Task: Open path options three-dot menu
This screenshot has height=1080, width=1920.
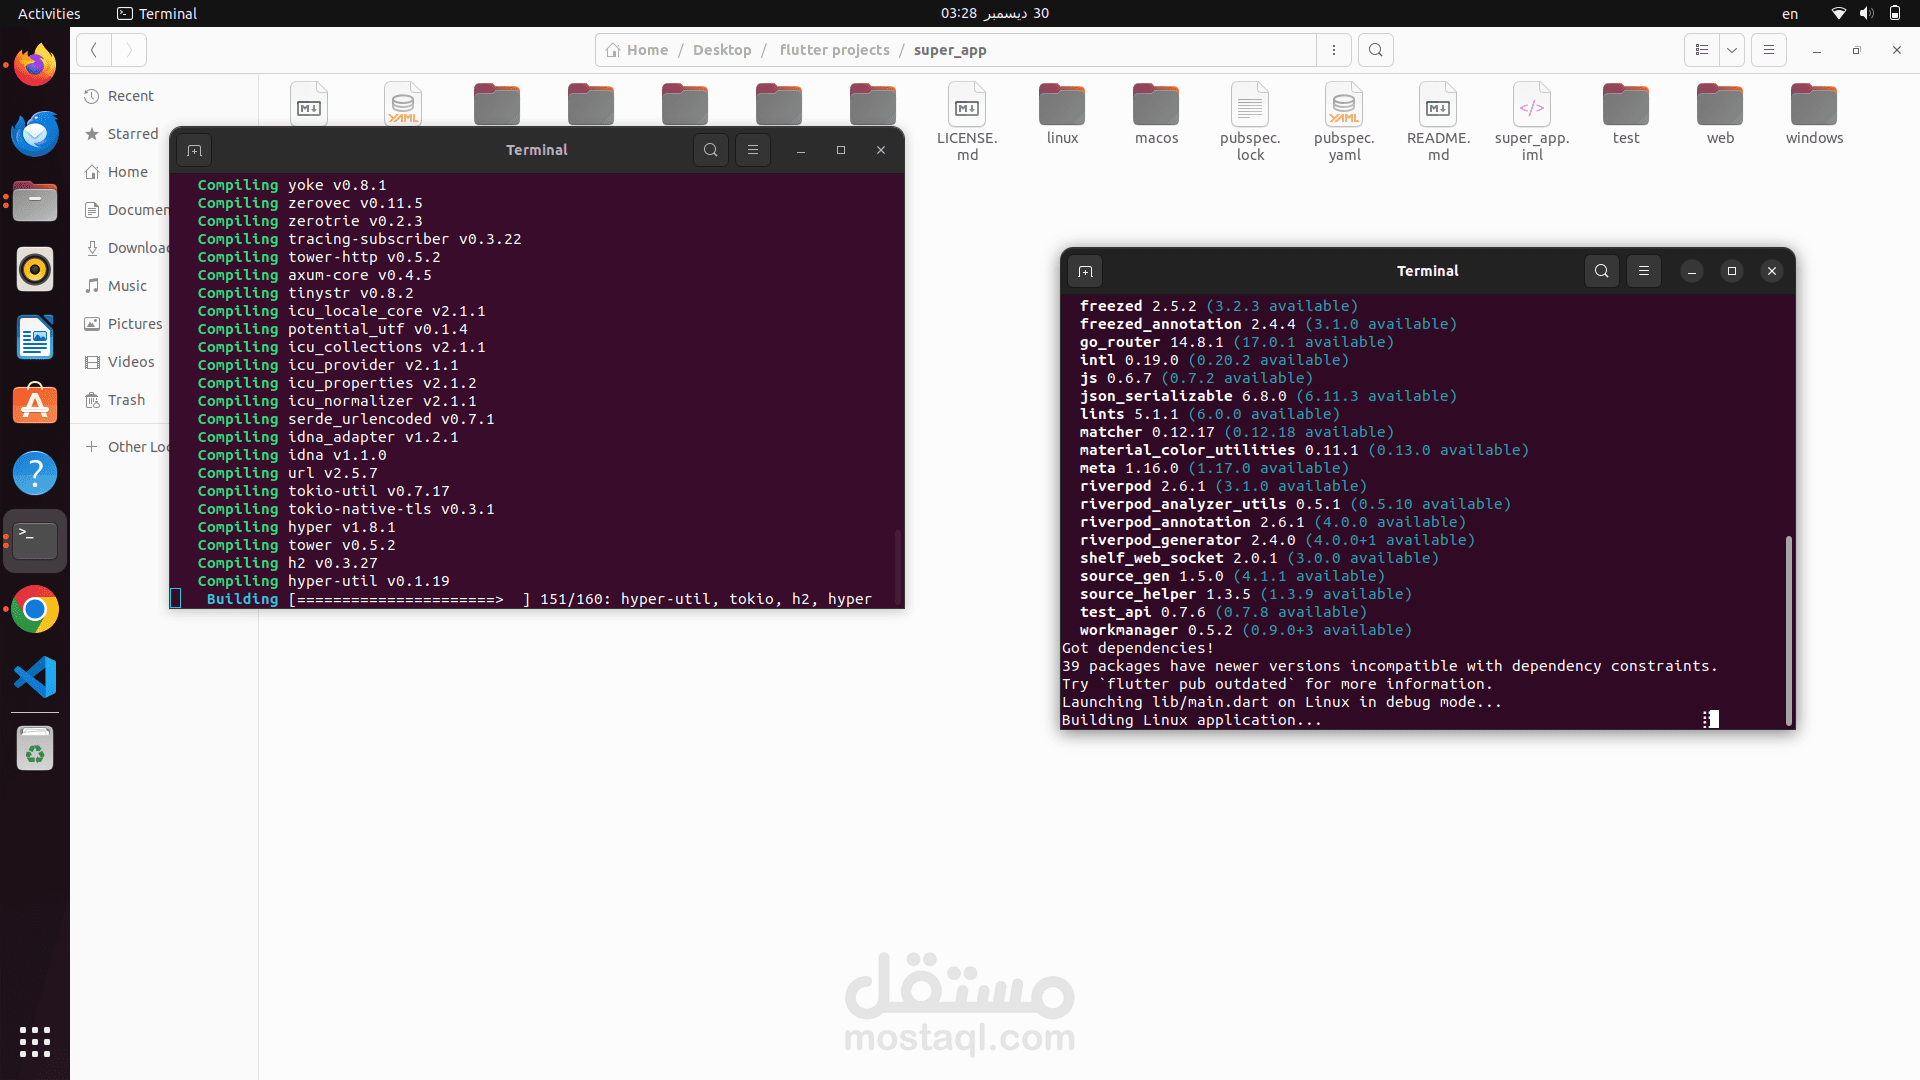Action: pos(1333,50)
